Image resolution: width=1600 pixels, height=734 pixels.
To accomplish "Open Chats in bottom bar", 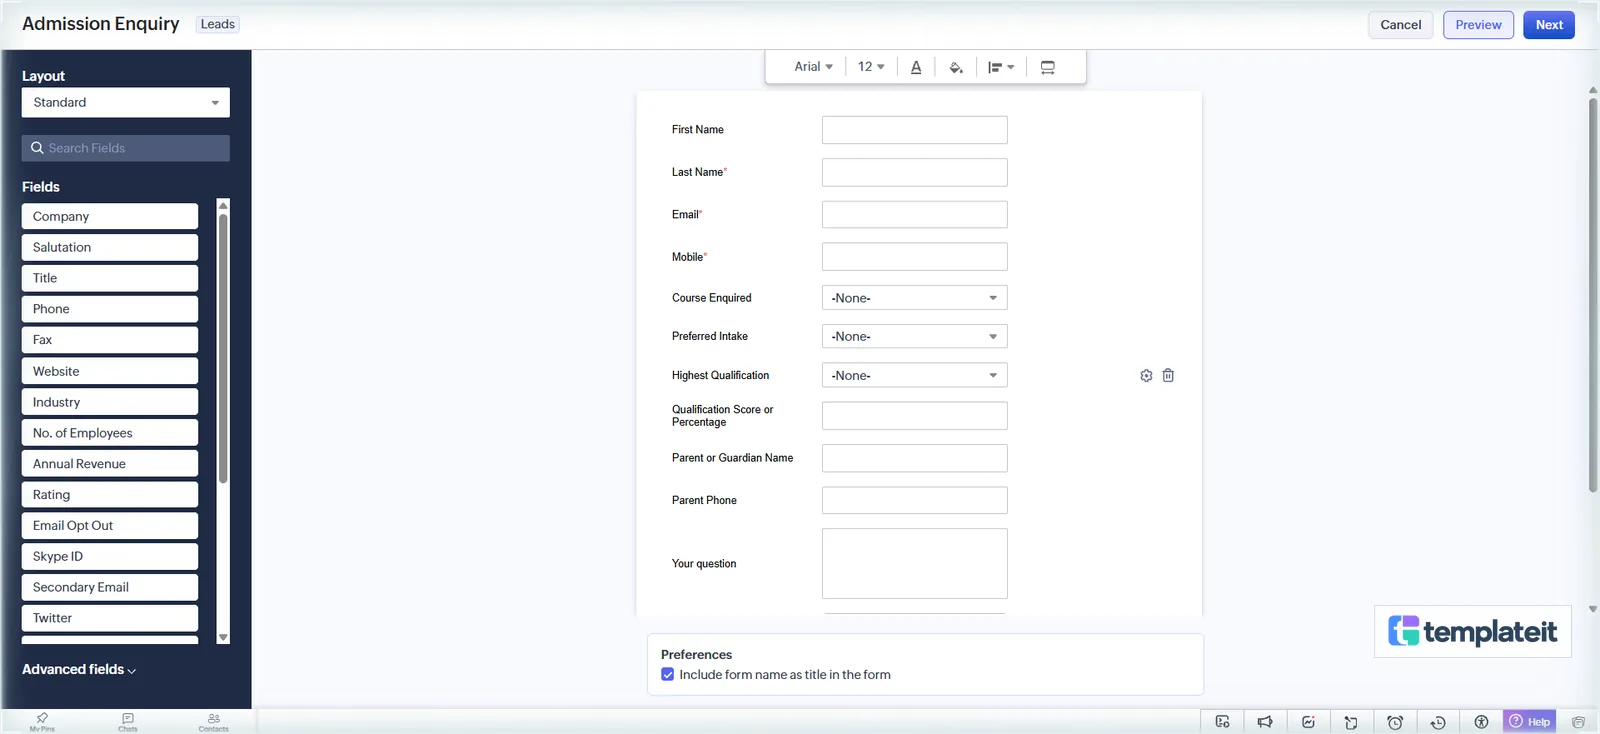I will point(128,722).
